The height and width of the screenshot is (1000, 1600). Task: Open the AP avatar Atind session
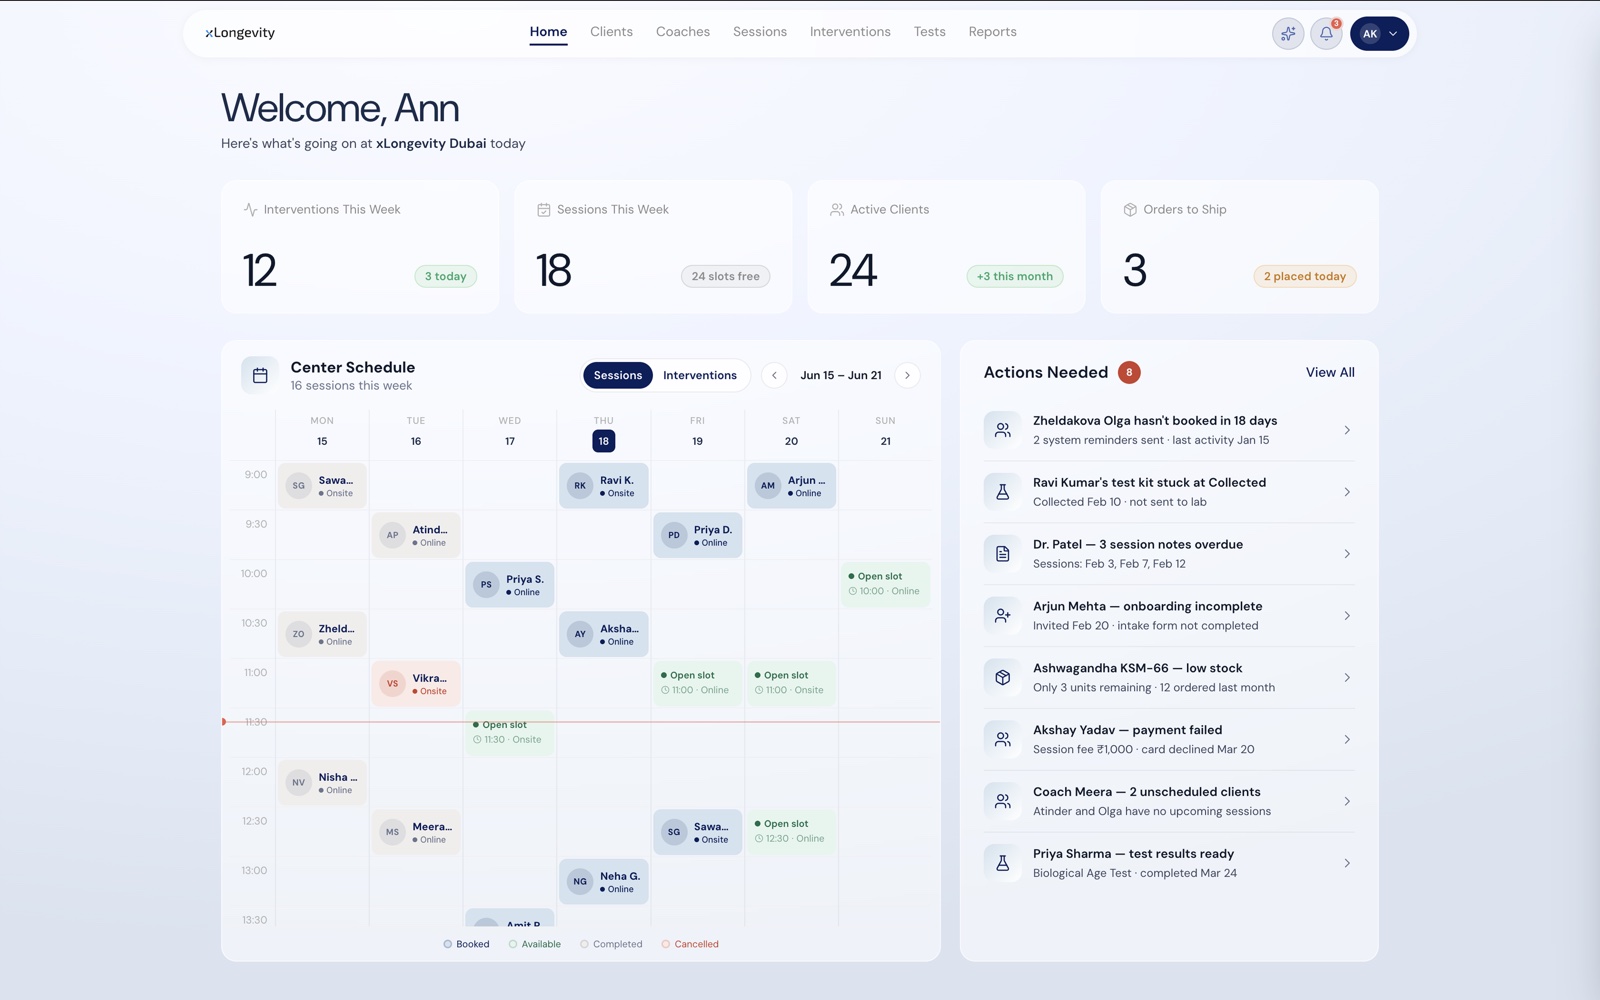(416, 535)
